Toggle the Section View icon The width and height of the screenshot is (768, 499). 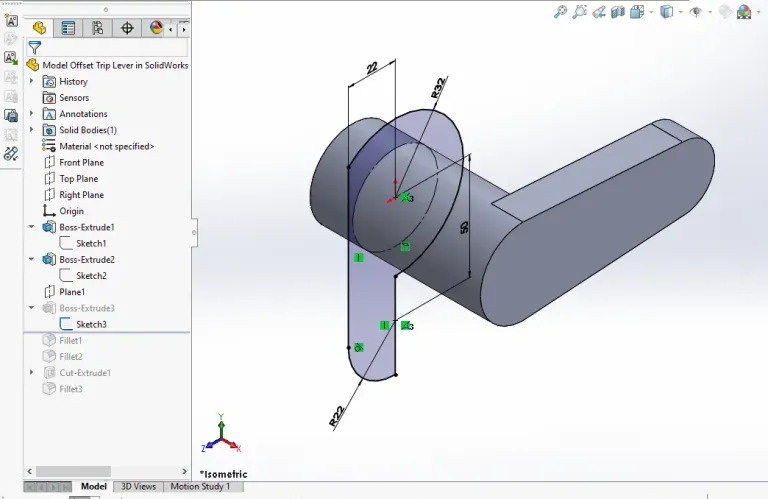click(x=618, y=11)
